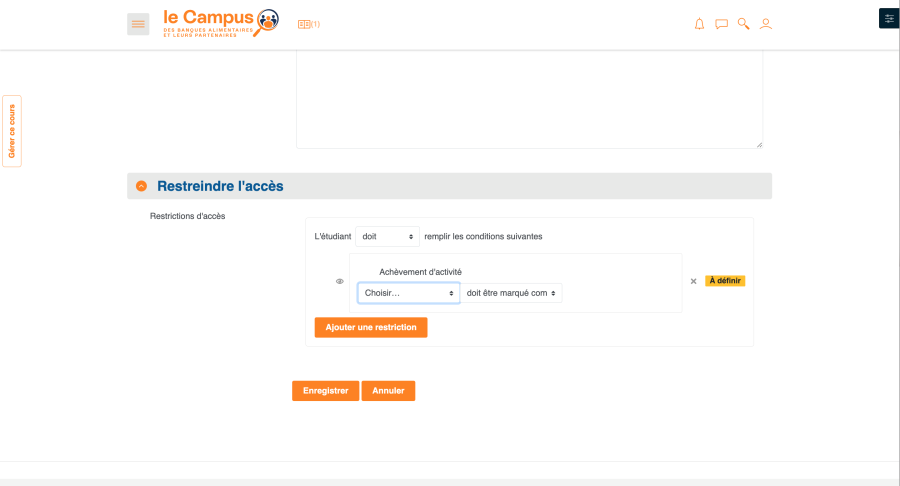This screenshot has height=486, width=900.
Task: Delete the activity completion restriction
Action: [x=694, y=281]
